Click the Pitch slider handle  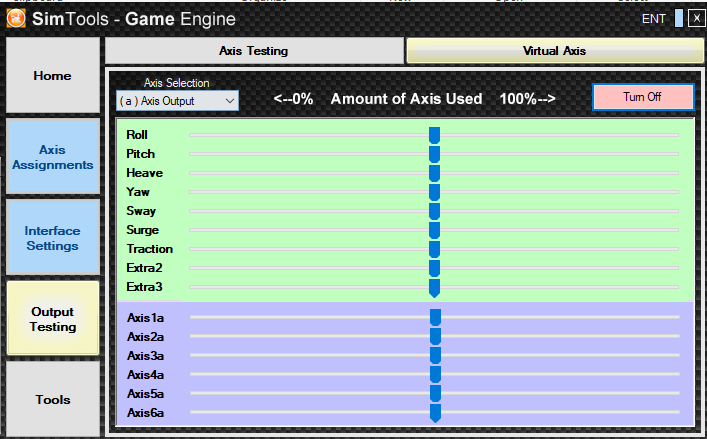(434, 154)
